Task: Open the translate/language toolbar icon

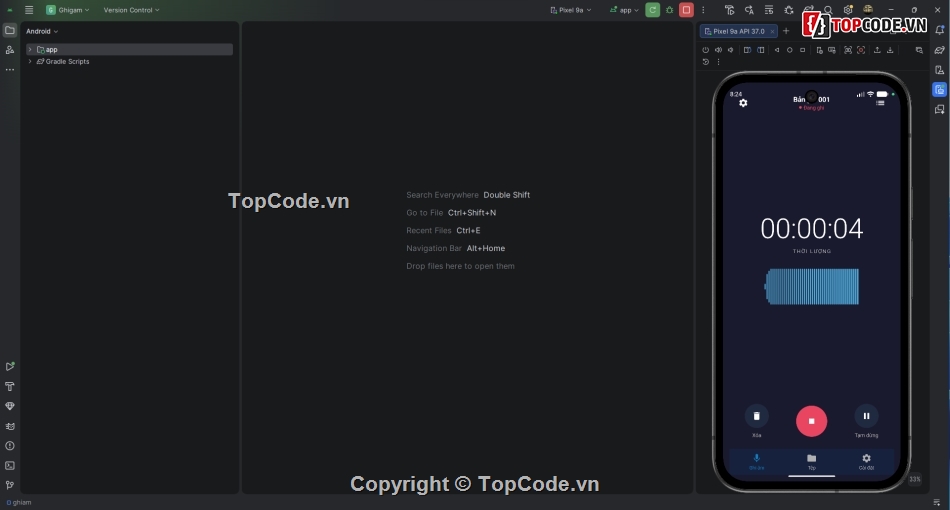Action: click(749, 10)
